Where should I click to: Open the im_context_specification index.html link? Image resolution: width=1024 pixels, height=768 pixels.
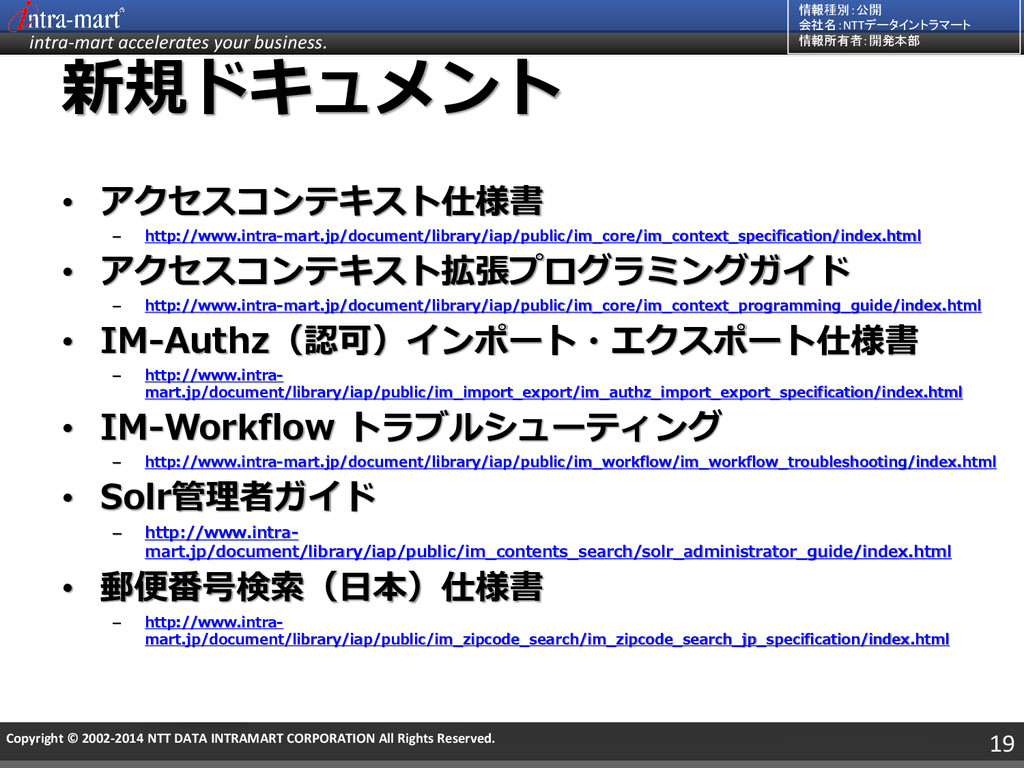(533, 236)
